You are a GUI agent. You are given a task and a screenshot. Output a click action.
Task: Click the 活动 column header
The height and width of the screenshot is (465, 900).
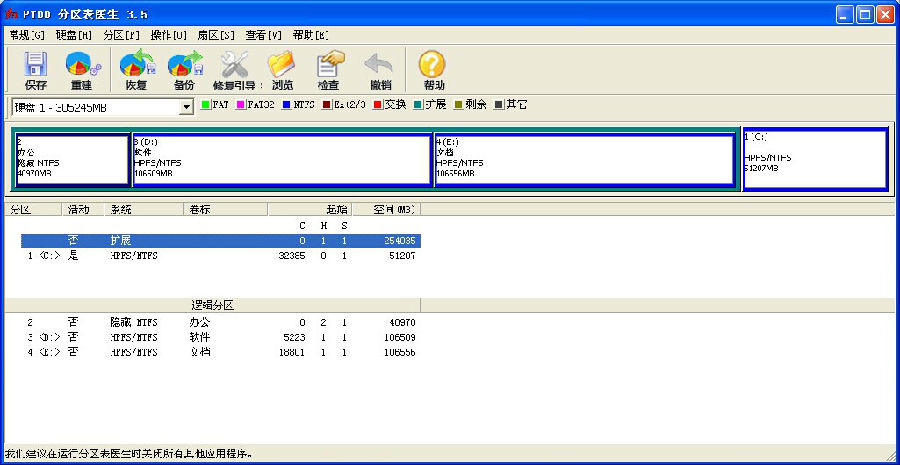83,210
